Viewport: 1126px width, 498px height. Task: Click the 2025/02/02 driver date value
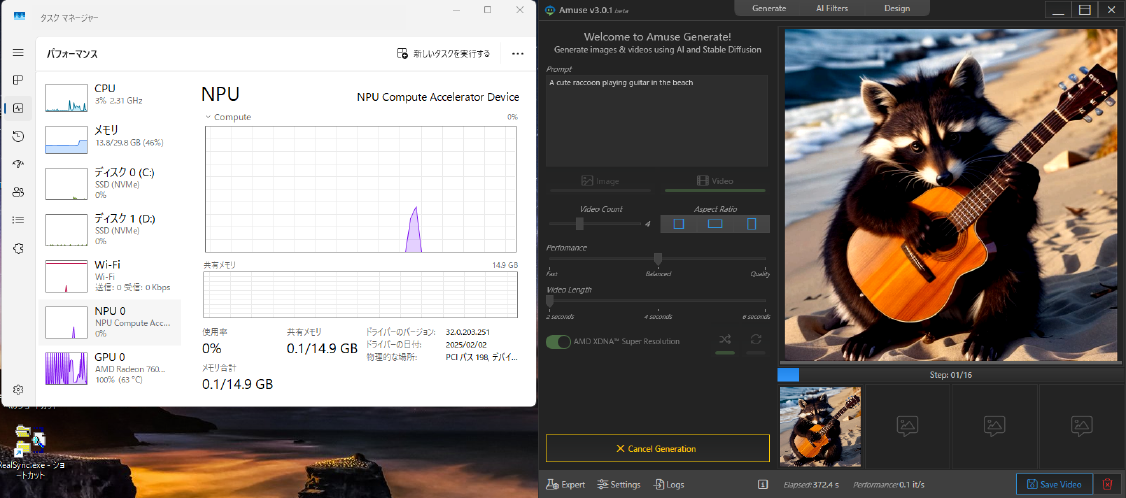click(x=464, y=344)
